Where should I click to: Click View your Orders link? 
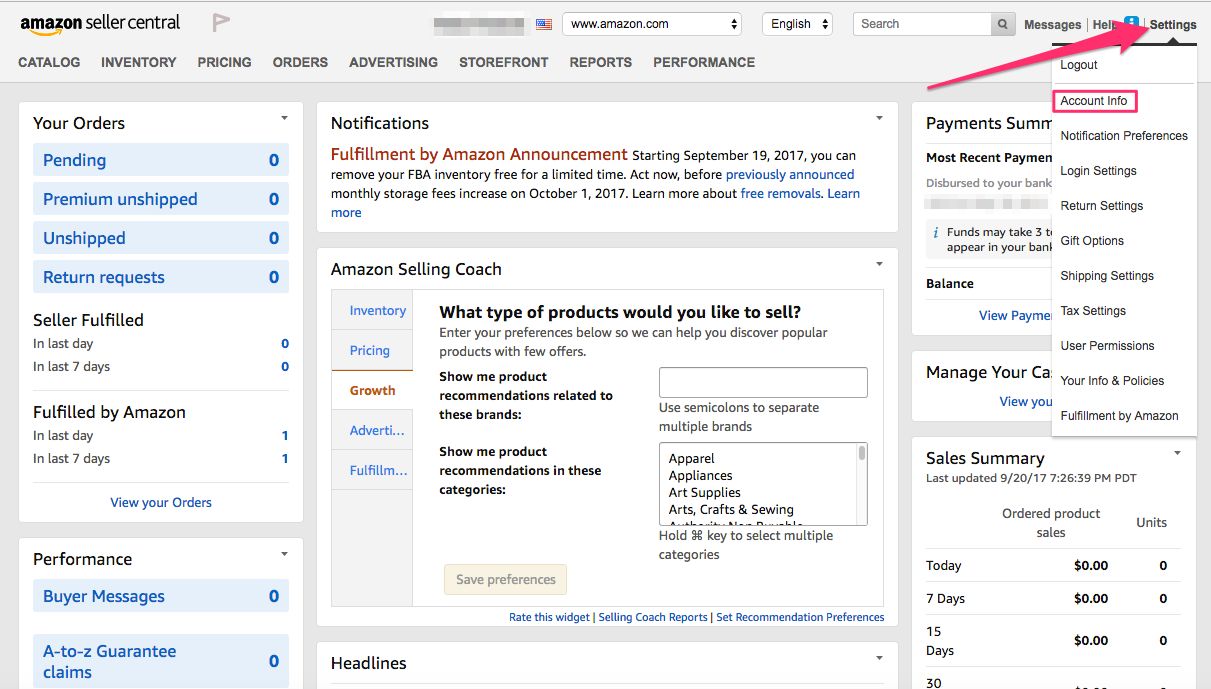pyautogui.click(x=161, y=503)
